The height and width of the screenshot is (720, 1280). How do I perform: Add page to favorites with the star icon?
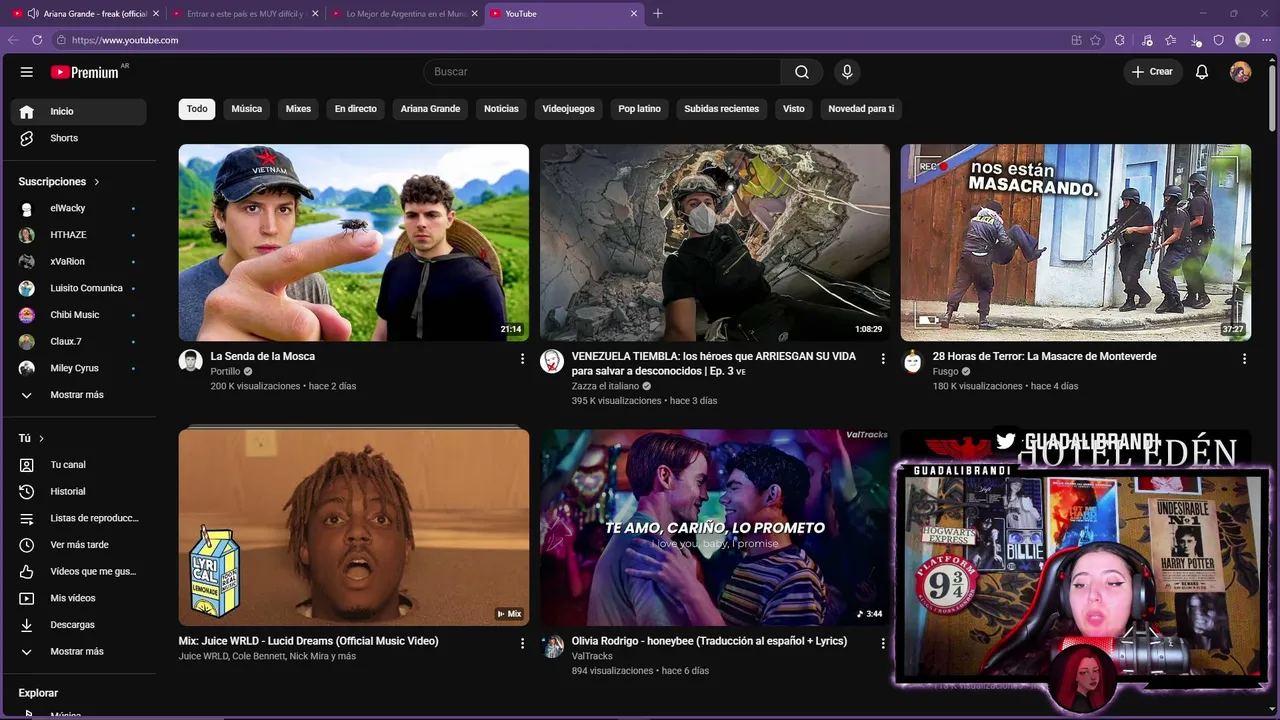(1095, 40)
